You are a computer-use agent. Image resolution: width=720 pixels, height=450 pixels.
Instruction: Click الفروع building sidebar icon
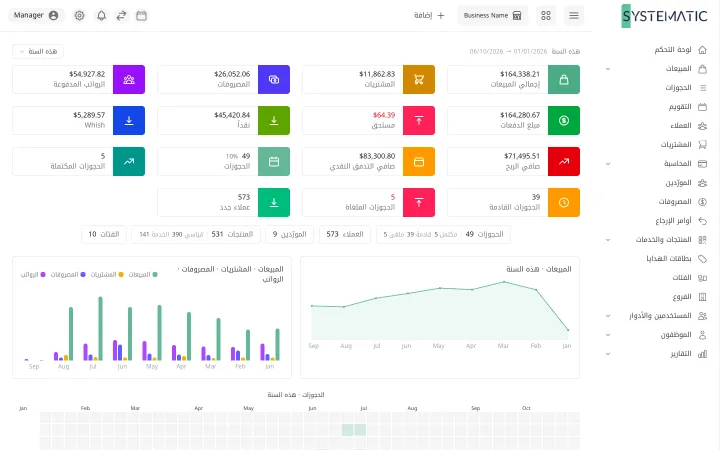(x=702, y=297)
